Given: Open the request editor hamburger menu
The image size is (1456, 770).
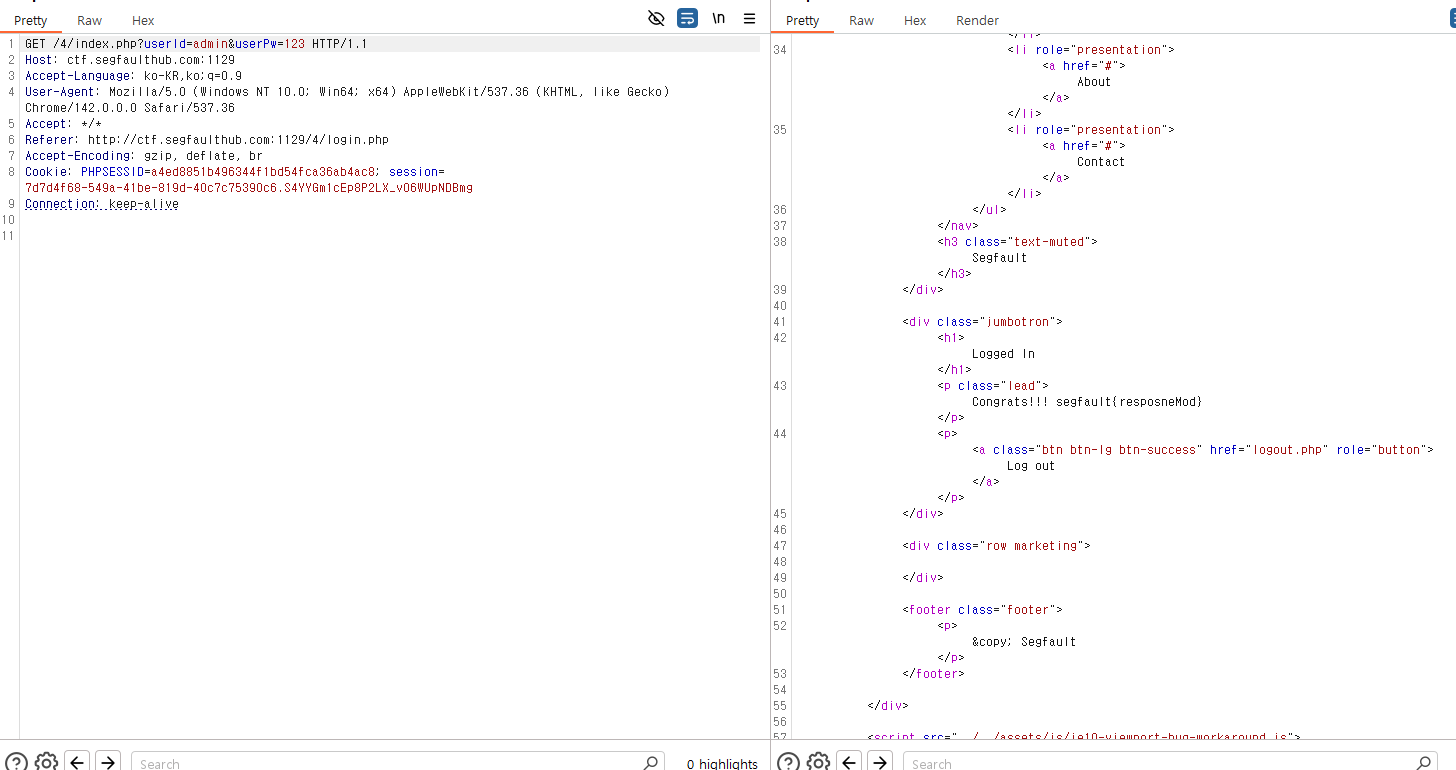Looking at the screenshot, I should click(x=749, y=19).
